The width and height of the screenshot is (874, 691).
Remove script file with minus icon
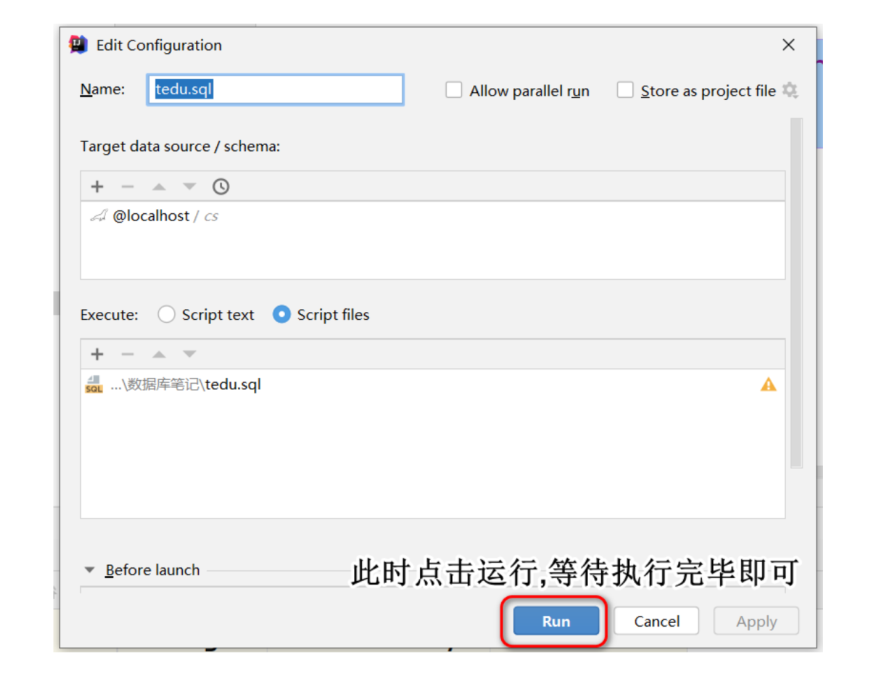click(128, 354)
